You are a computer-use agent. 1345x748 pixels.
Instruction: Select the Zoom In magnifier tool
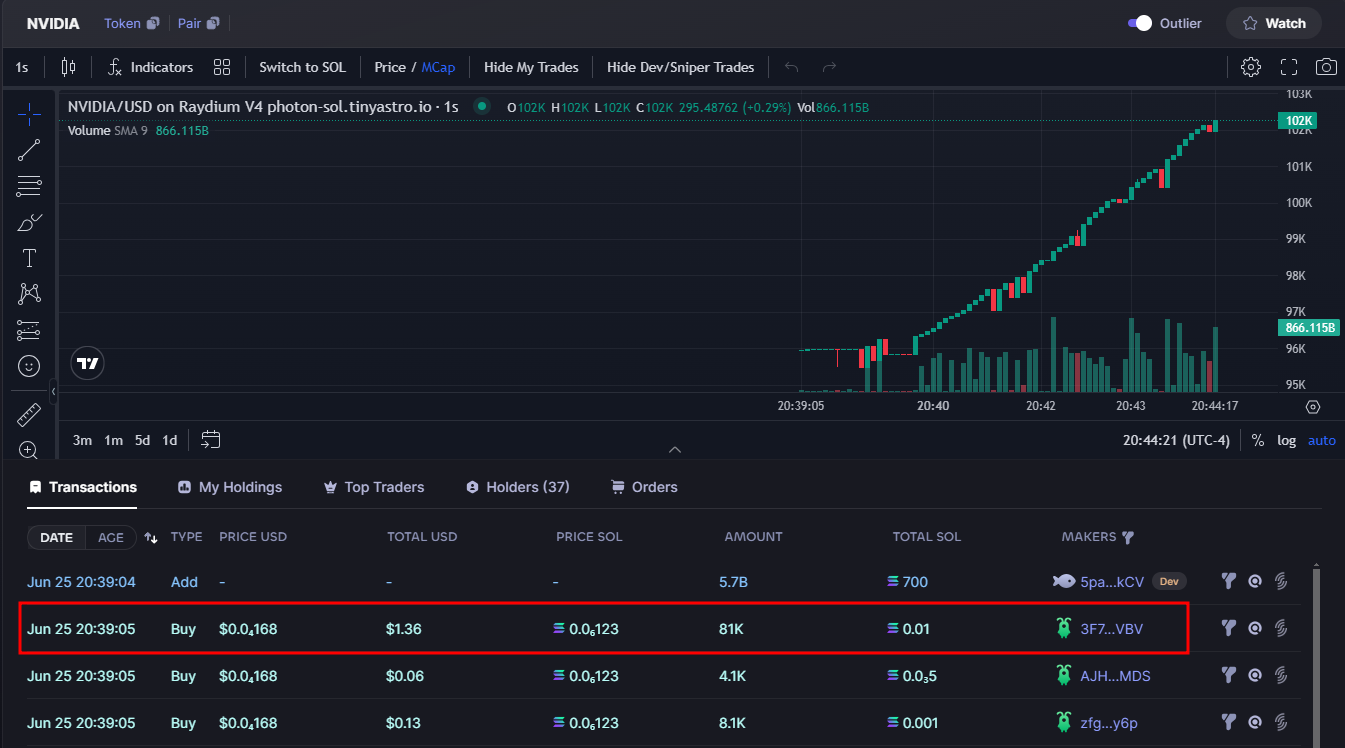point(29,450)
